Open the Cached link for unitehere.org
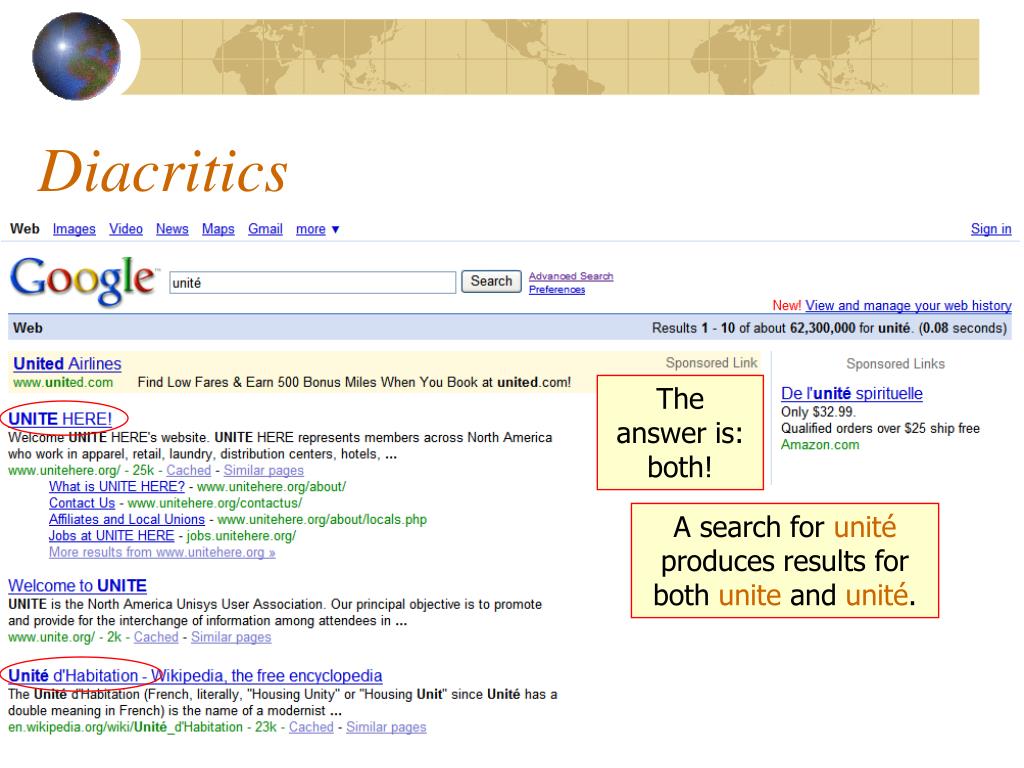Viewport: 1024px width, 768px height. coord(188,470)
